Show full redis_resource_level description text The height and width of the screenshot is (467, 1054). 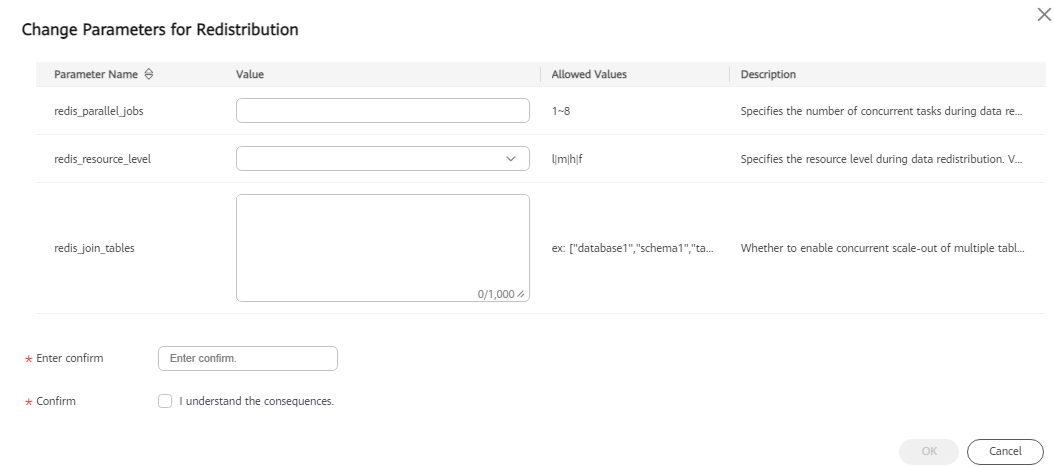pos(882,160)
